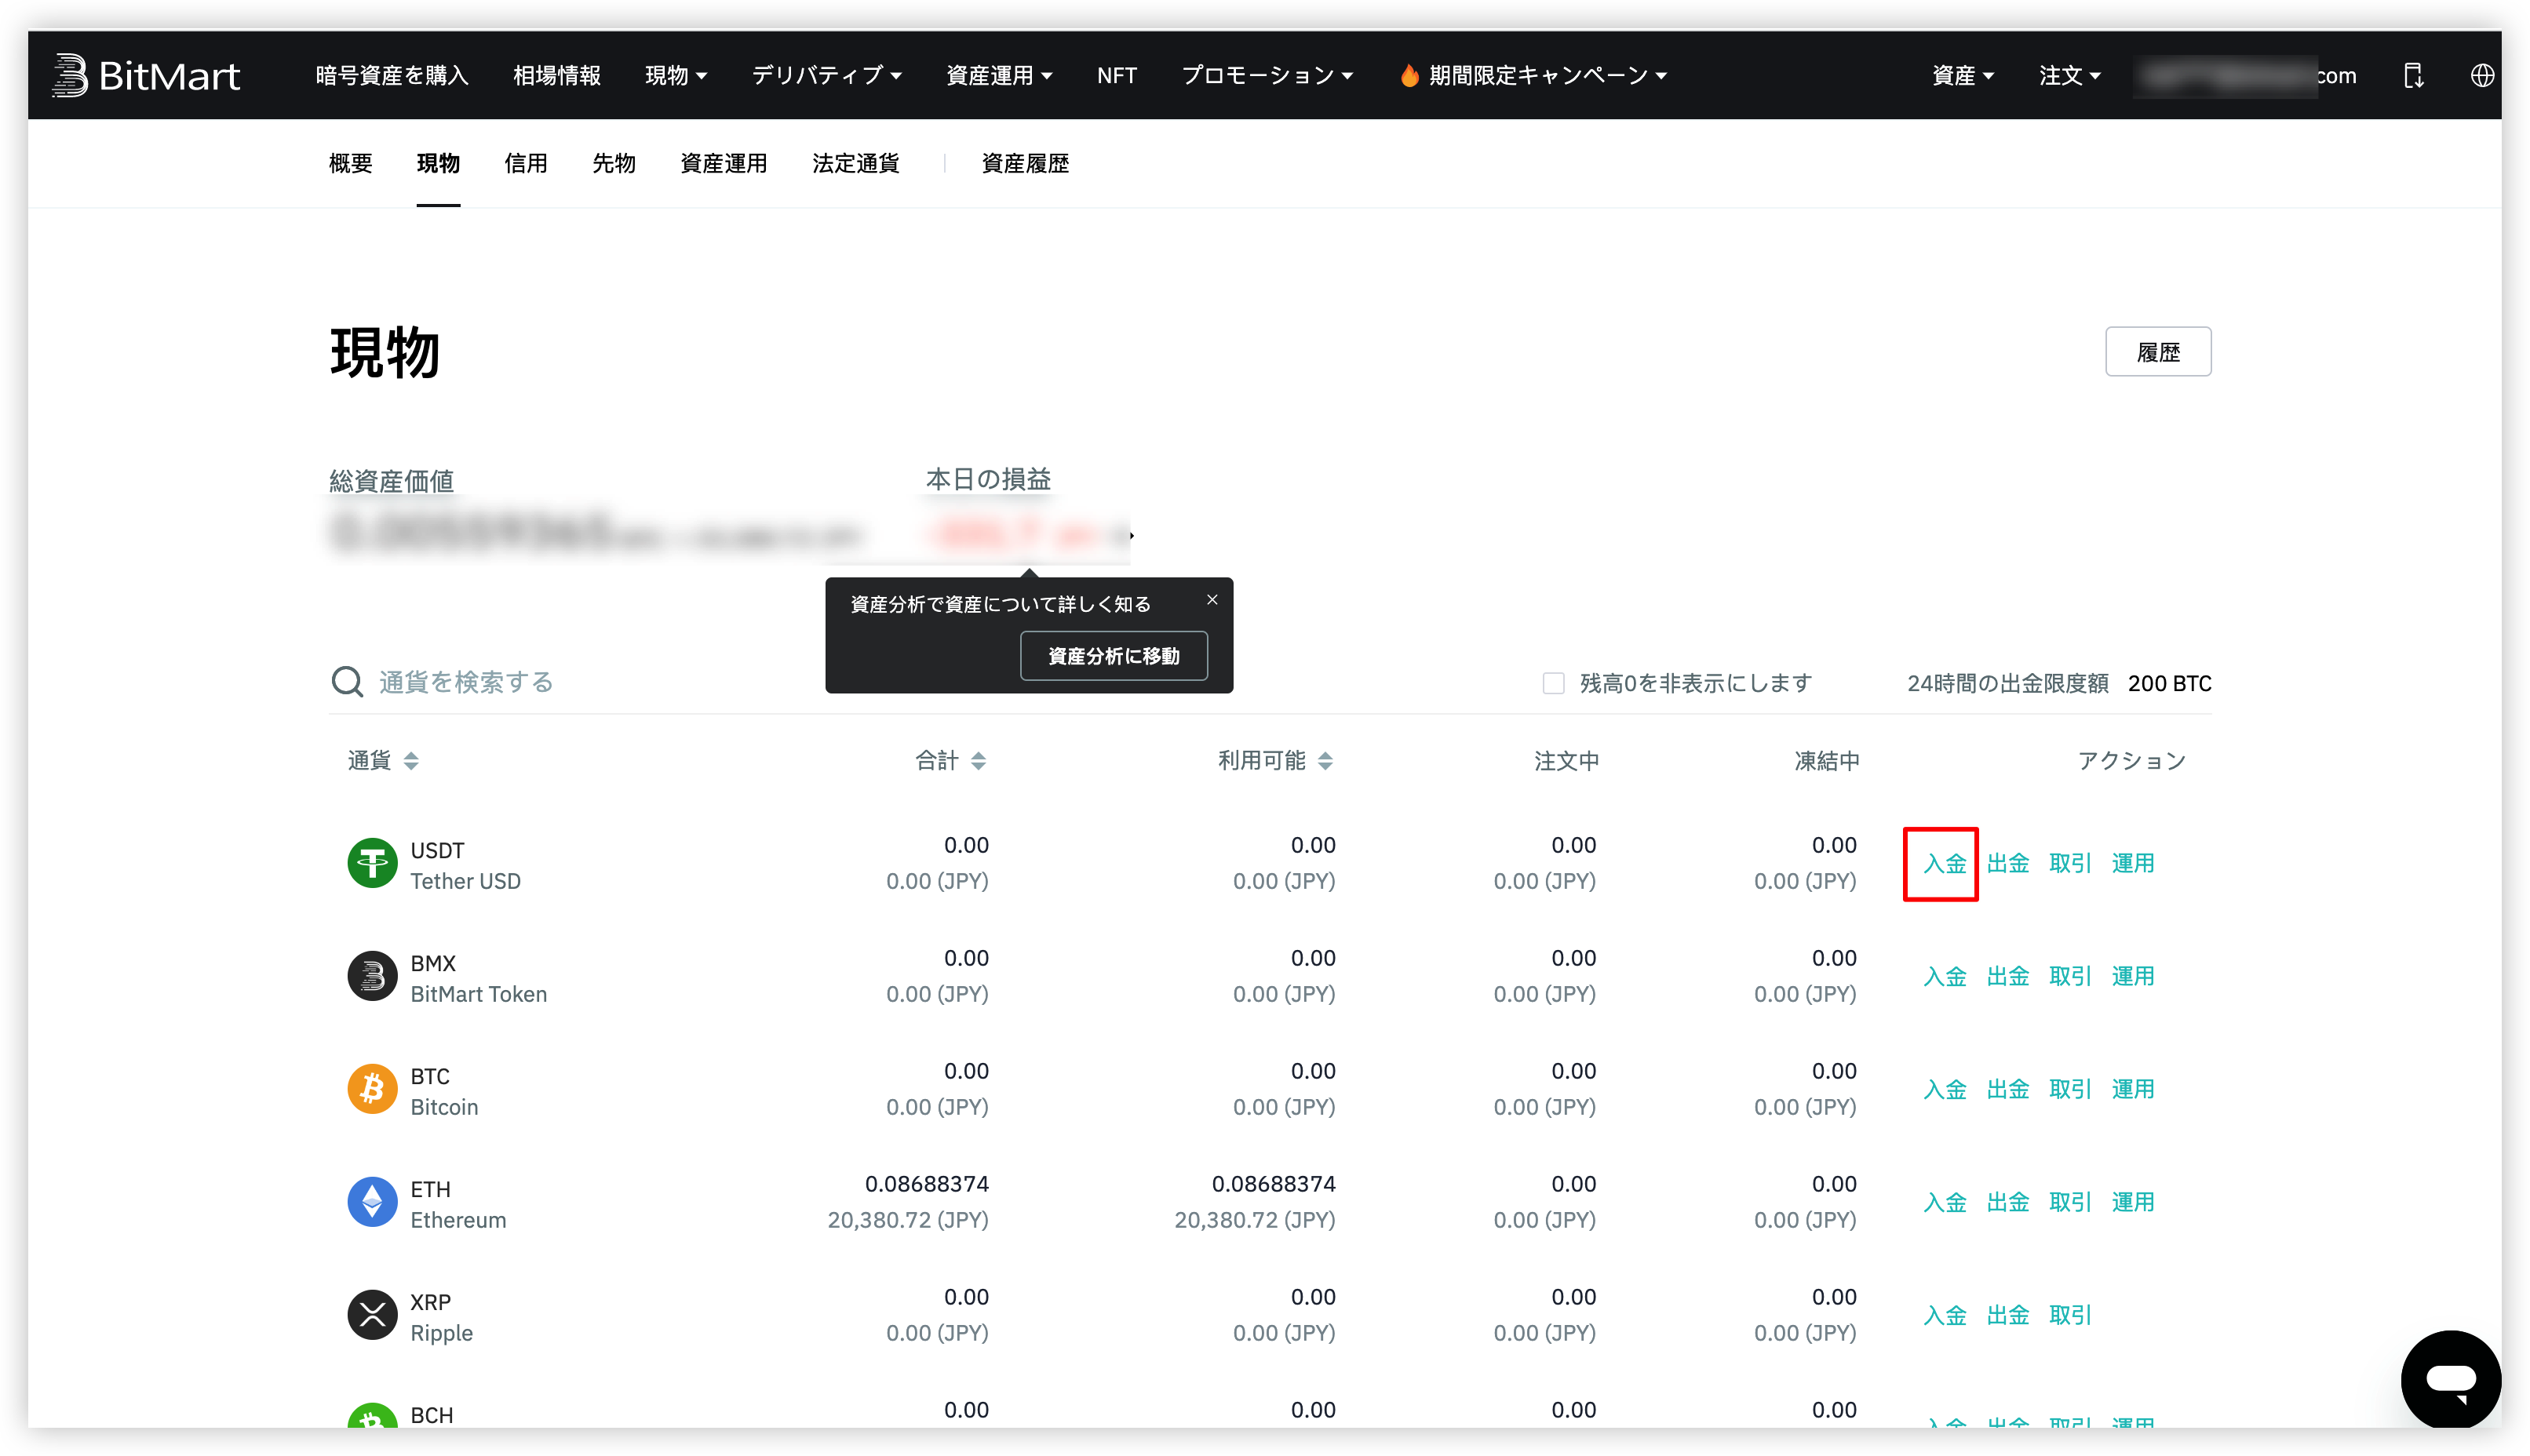Expand today's profit/loss arrow
The height and width of the screenshot is (1456, 2530).
pos(1131,536)
